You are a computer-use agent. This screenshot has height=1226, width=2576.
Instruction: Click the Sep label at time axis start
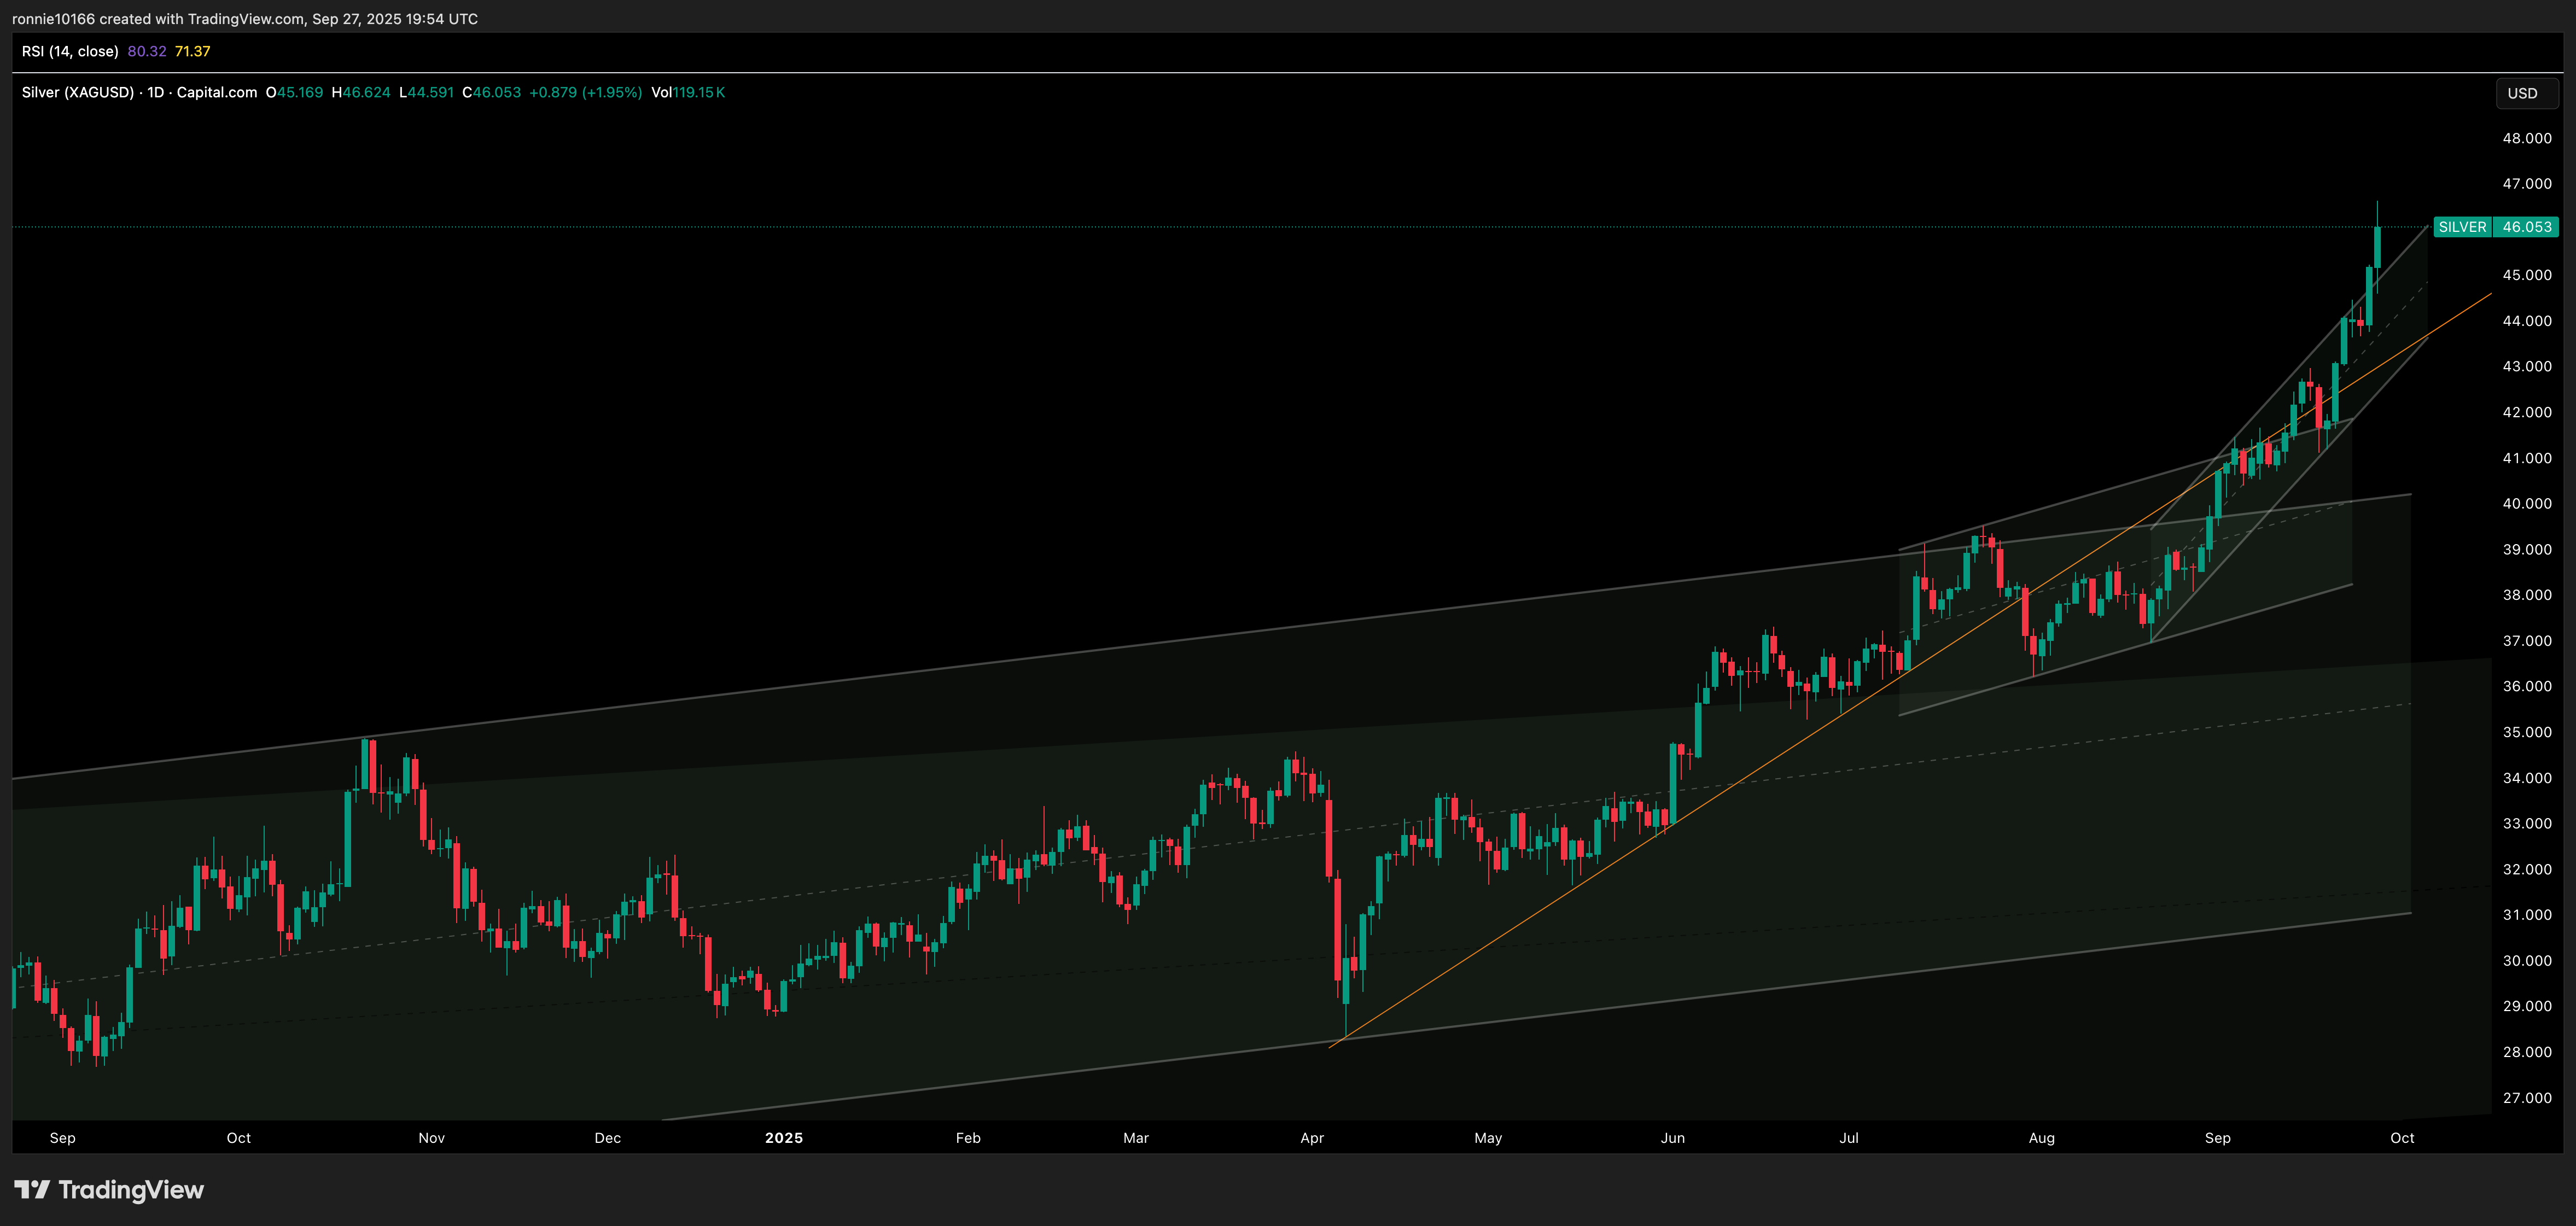click(x=62, y=1138)
